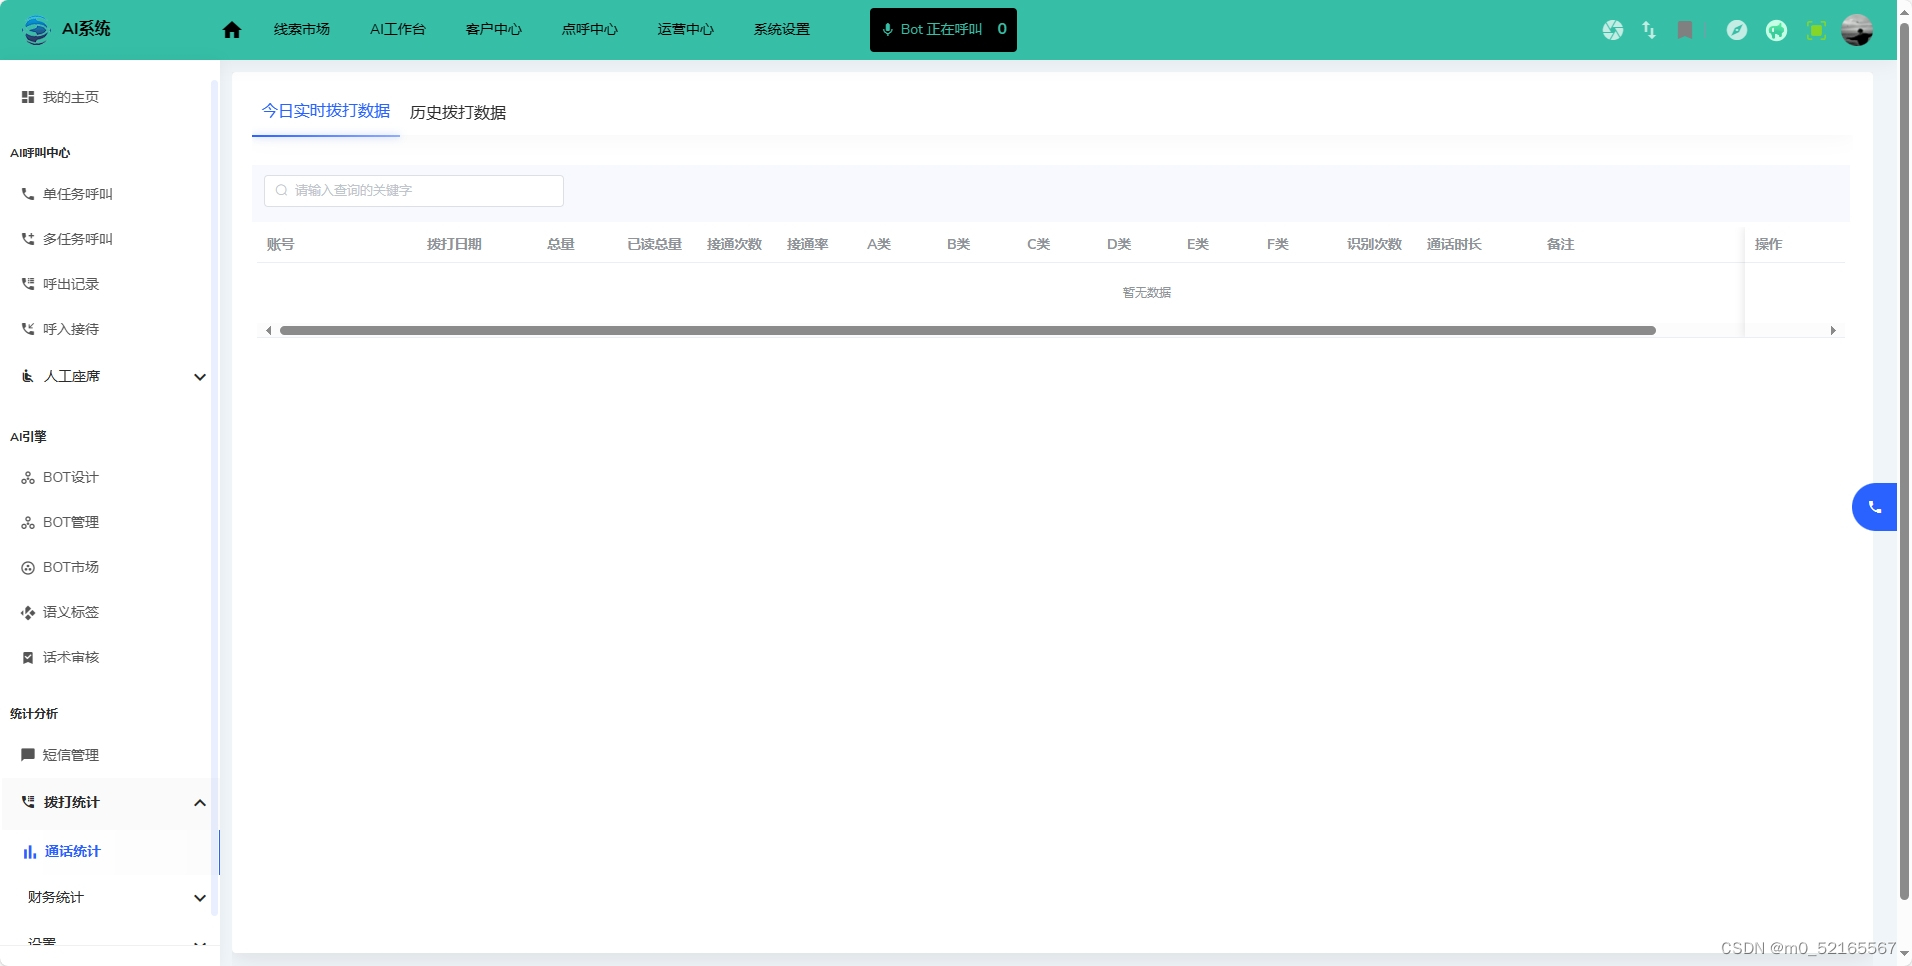Viewport: 1912px width, 966px height.
Task: Toggle fullscreen with the green frame icon
Action: tap(1816, 30)
